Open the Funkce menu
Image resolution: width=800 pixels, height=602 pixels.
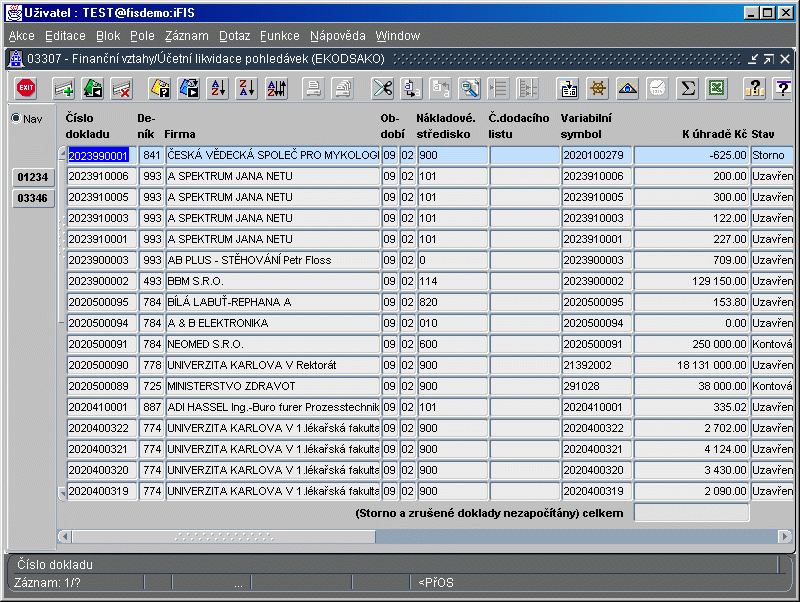(x=280, y=36)
